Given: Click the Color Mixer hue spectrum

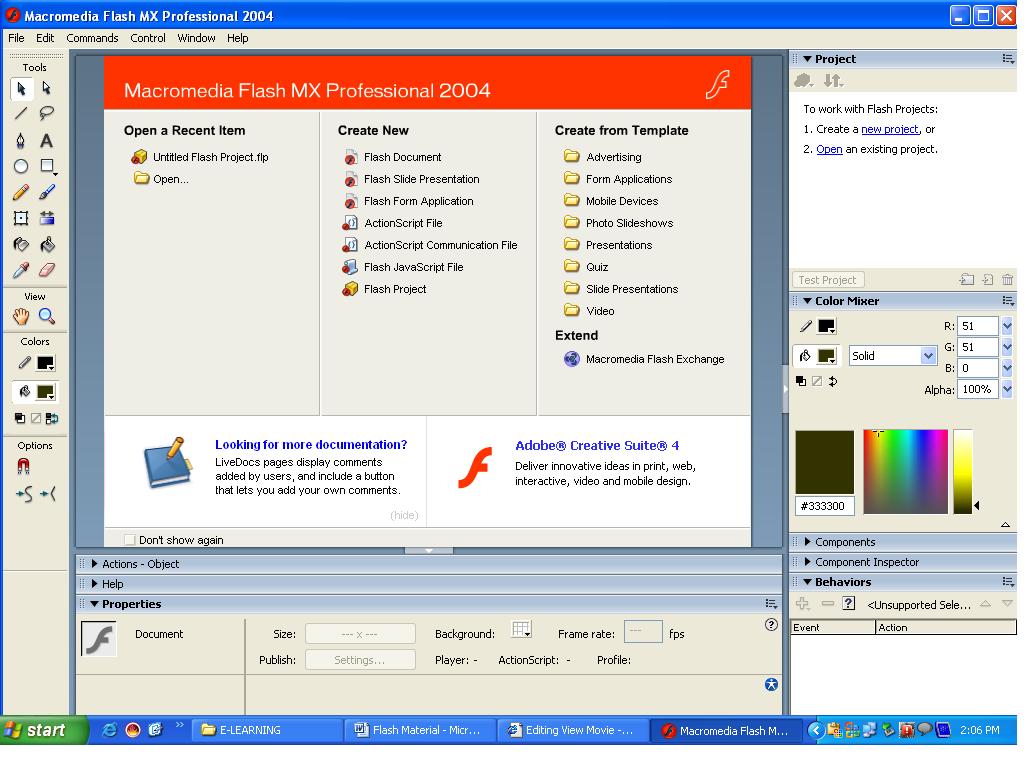Looking at the screenshot, I should point(905,472).
